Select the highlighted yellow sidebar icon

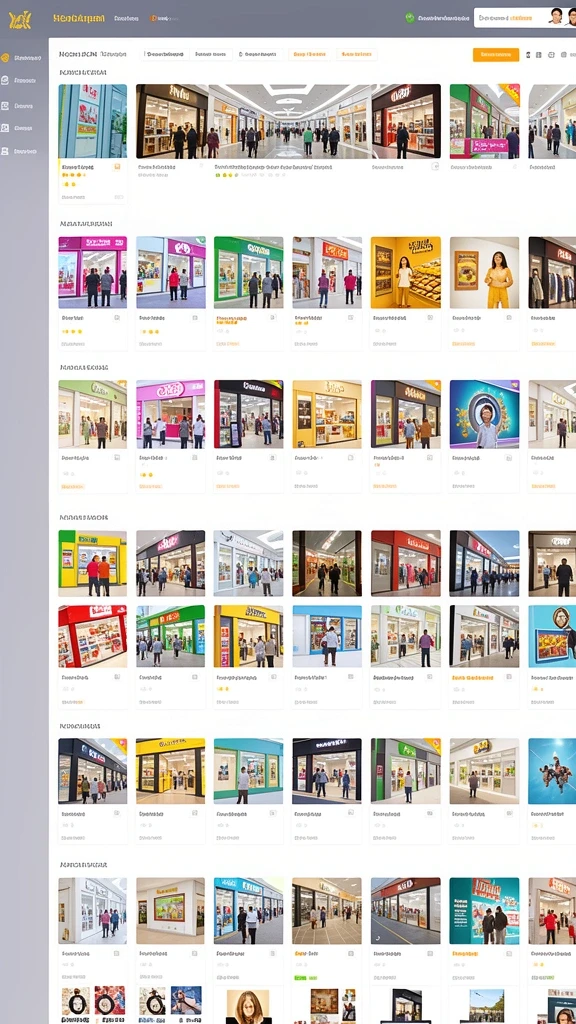pos(5,57)
